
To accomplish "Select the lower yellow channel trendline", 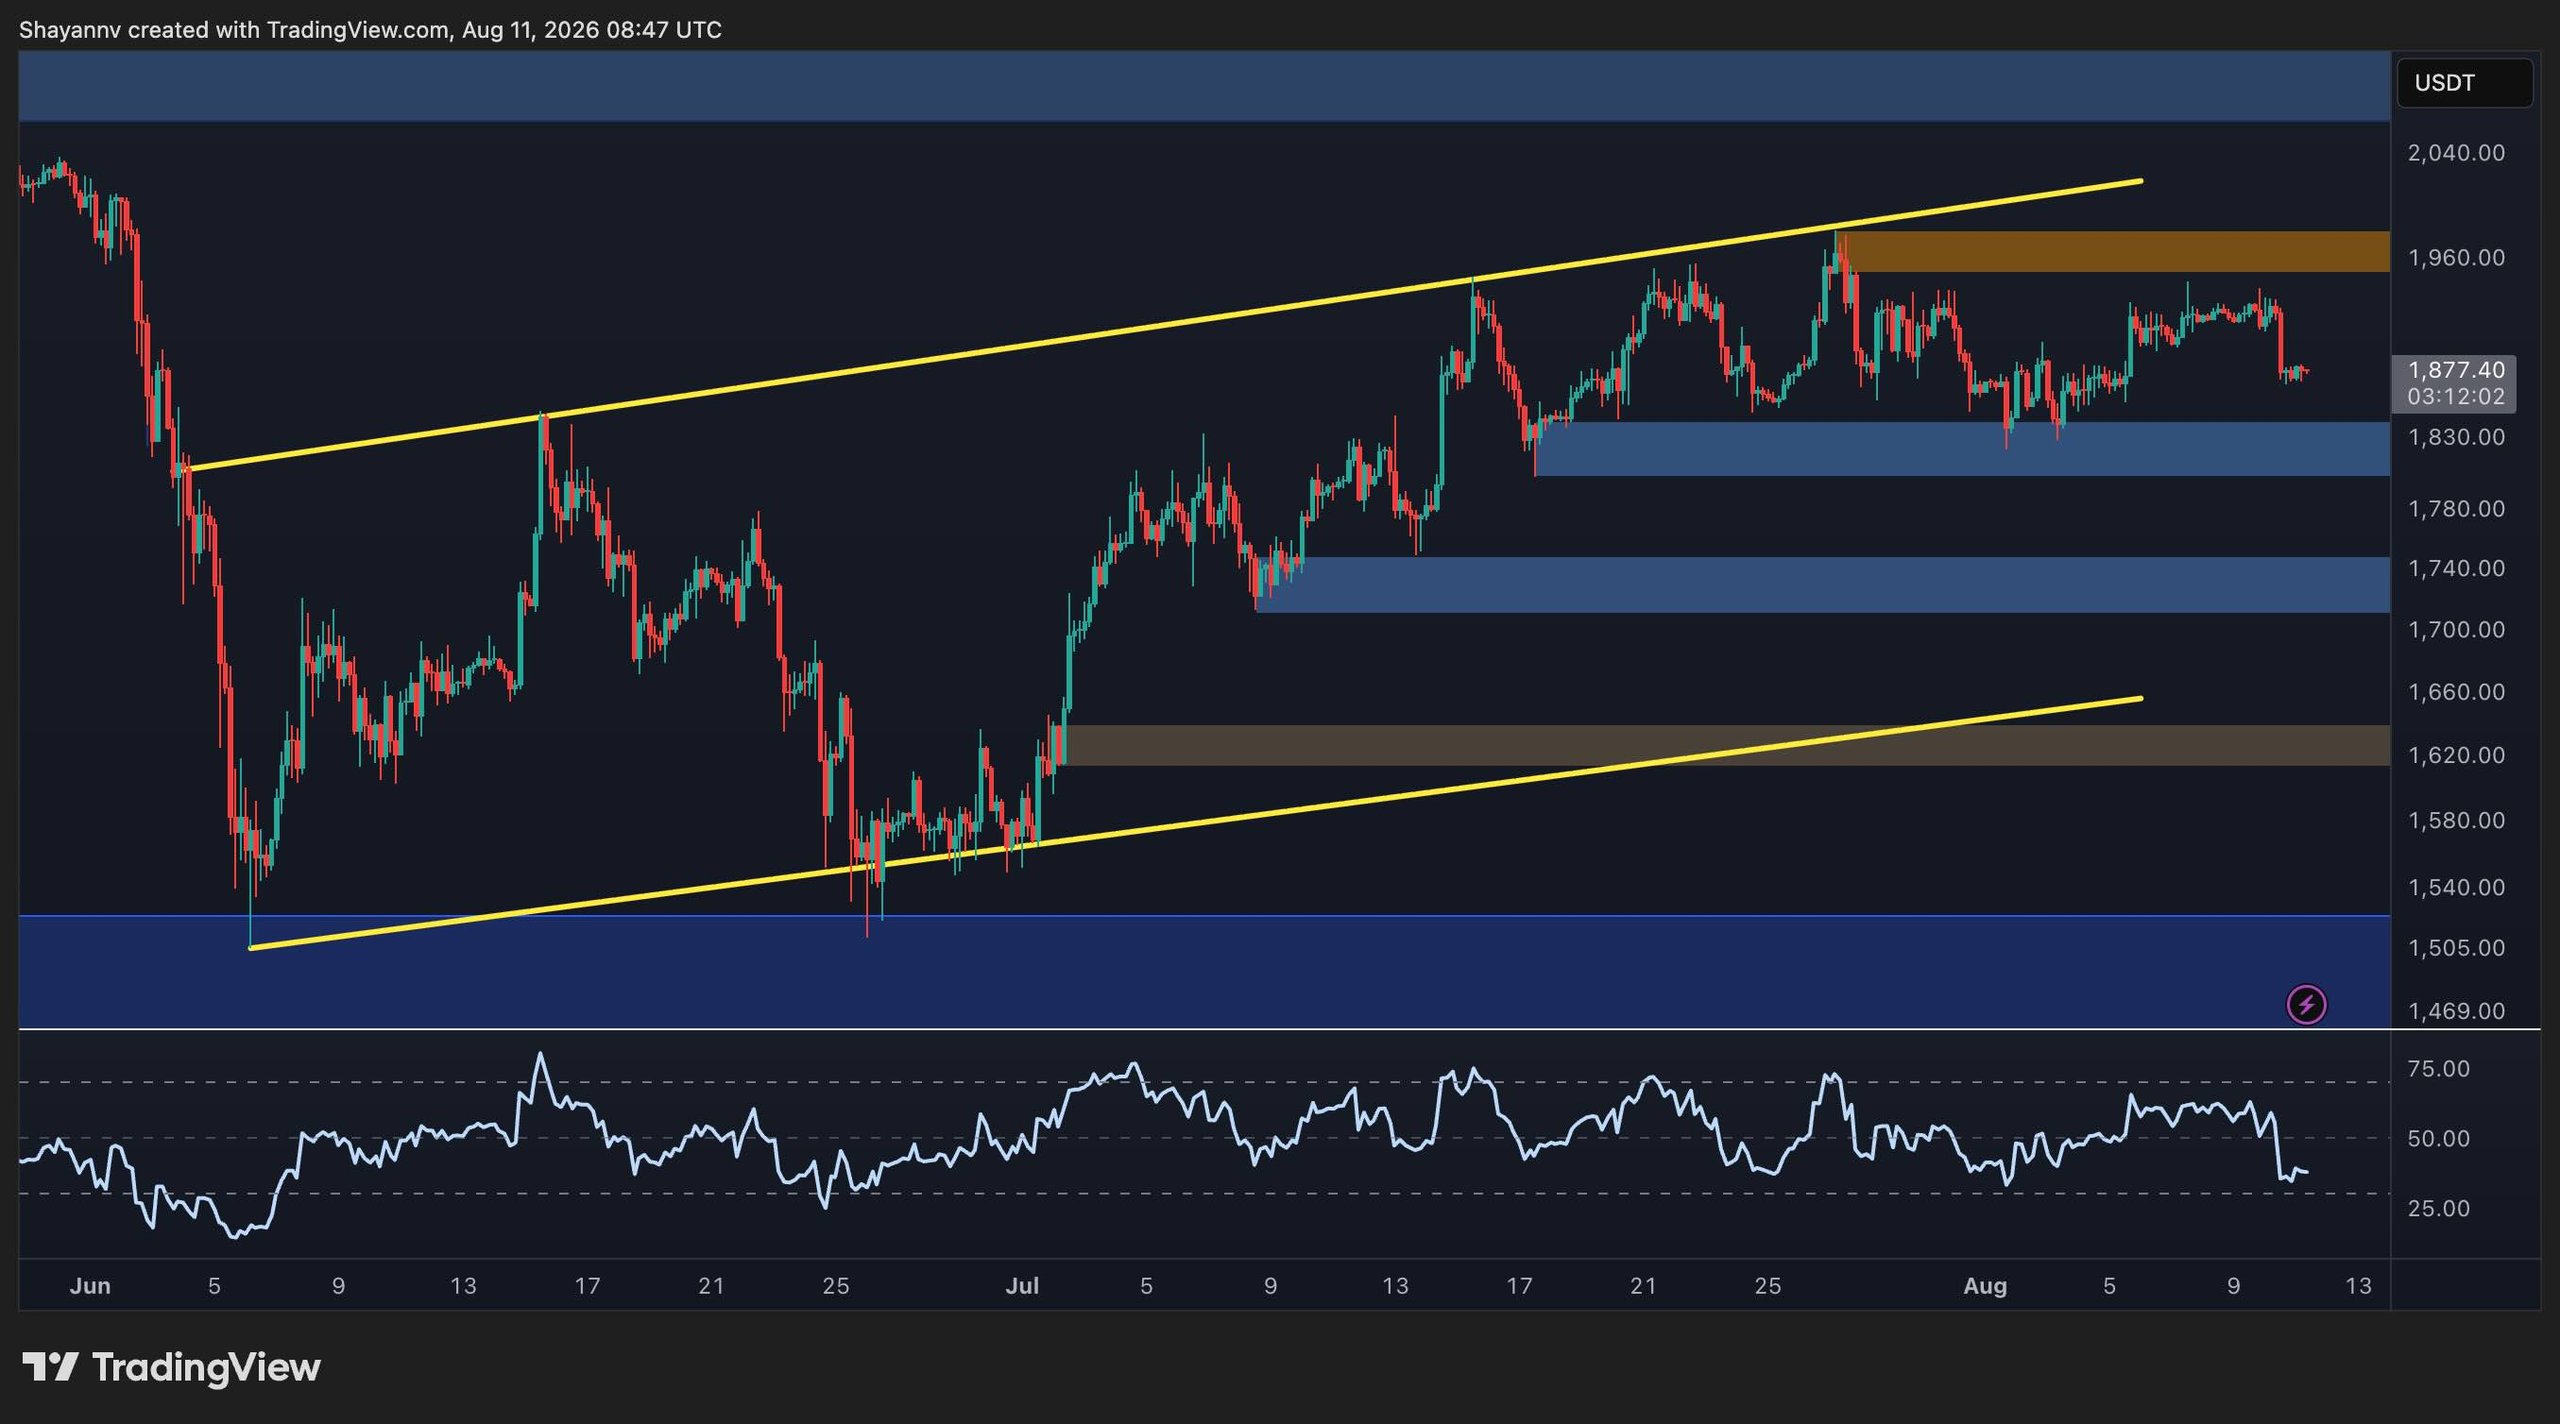I will point(1195,823).
